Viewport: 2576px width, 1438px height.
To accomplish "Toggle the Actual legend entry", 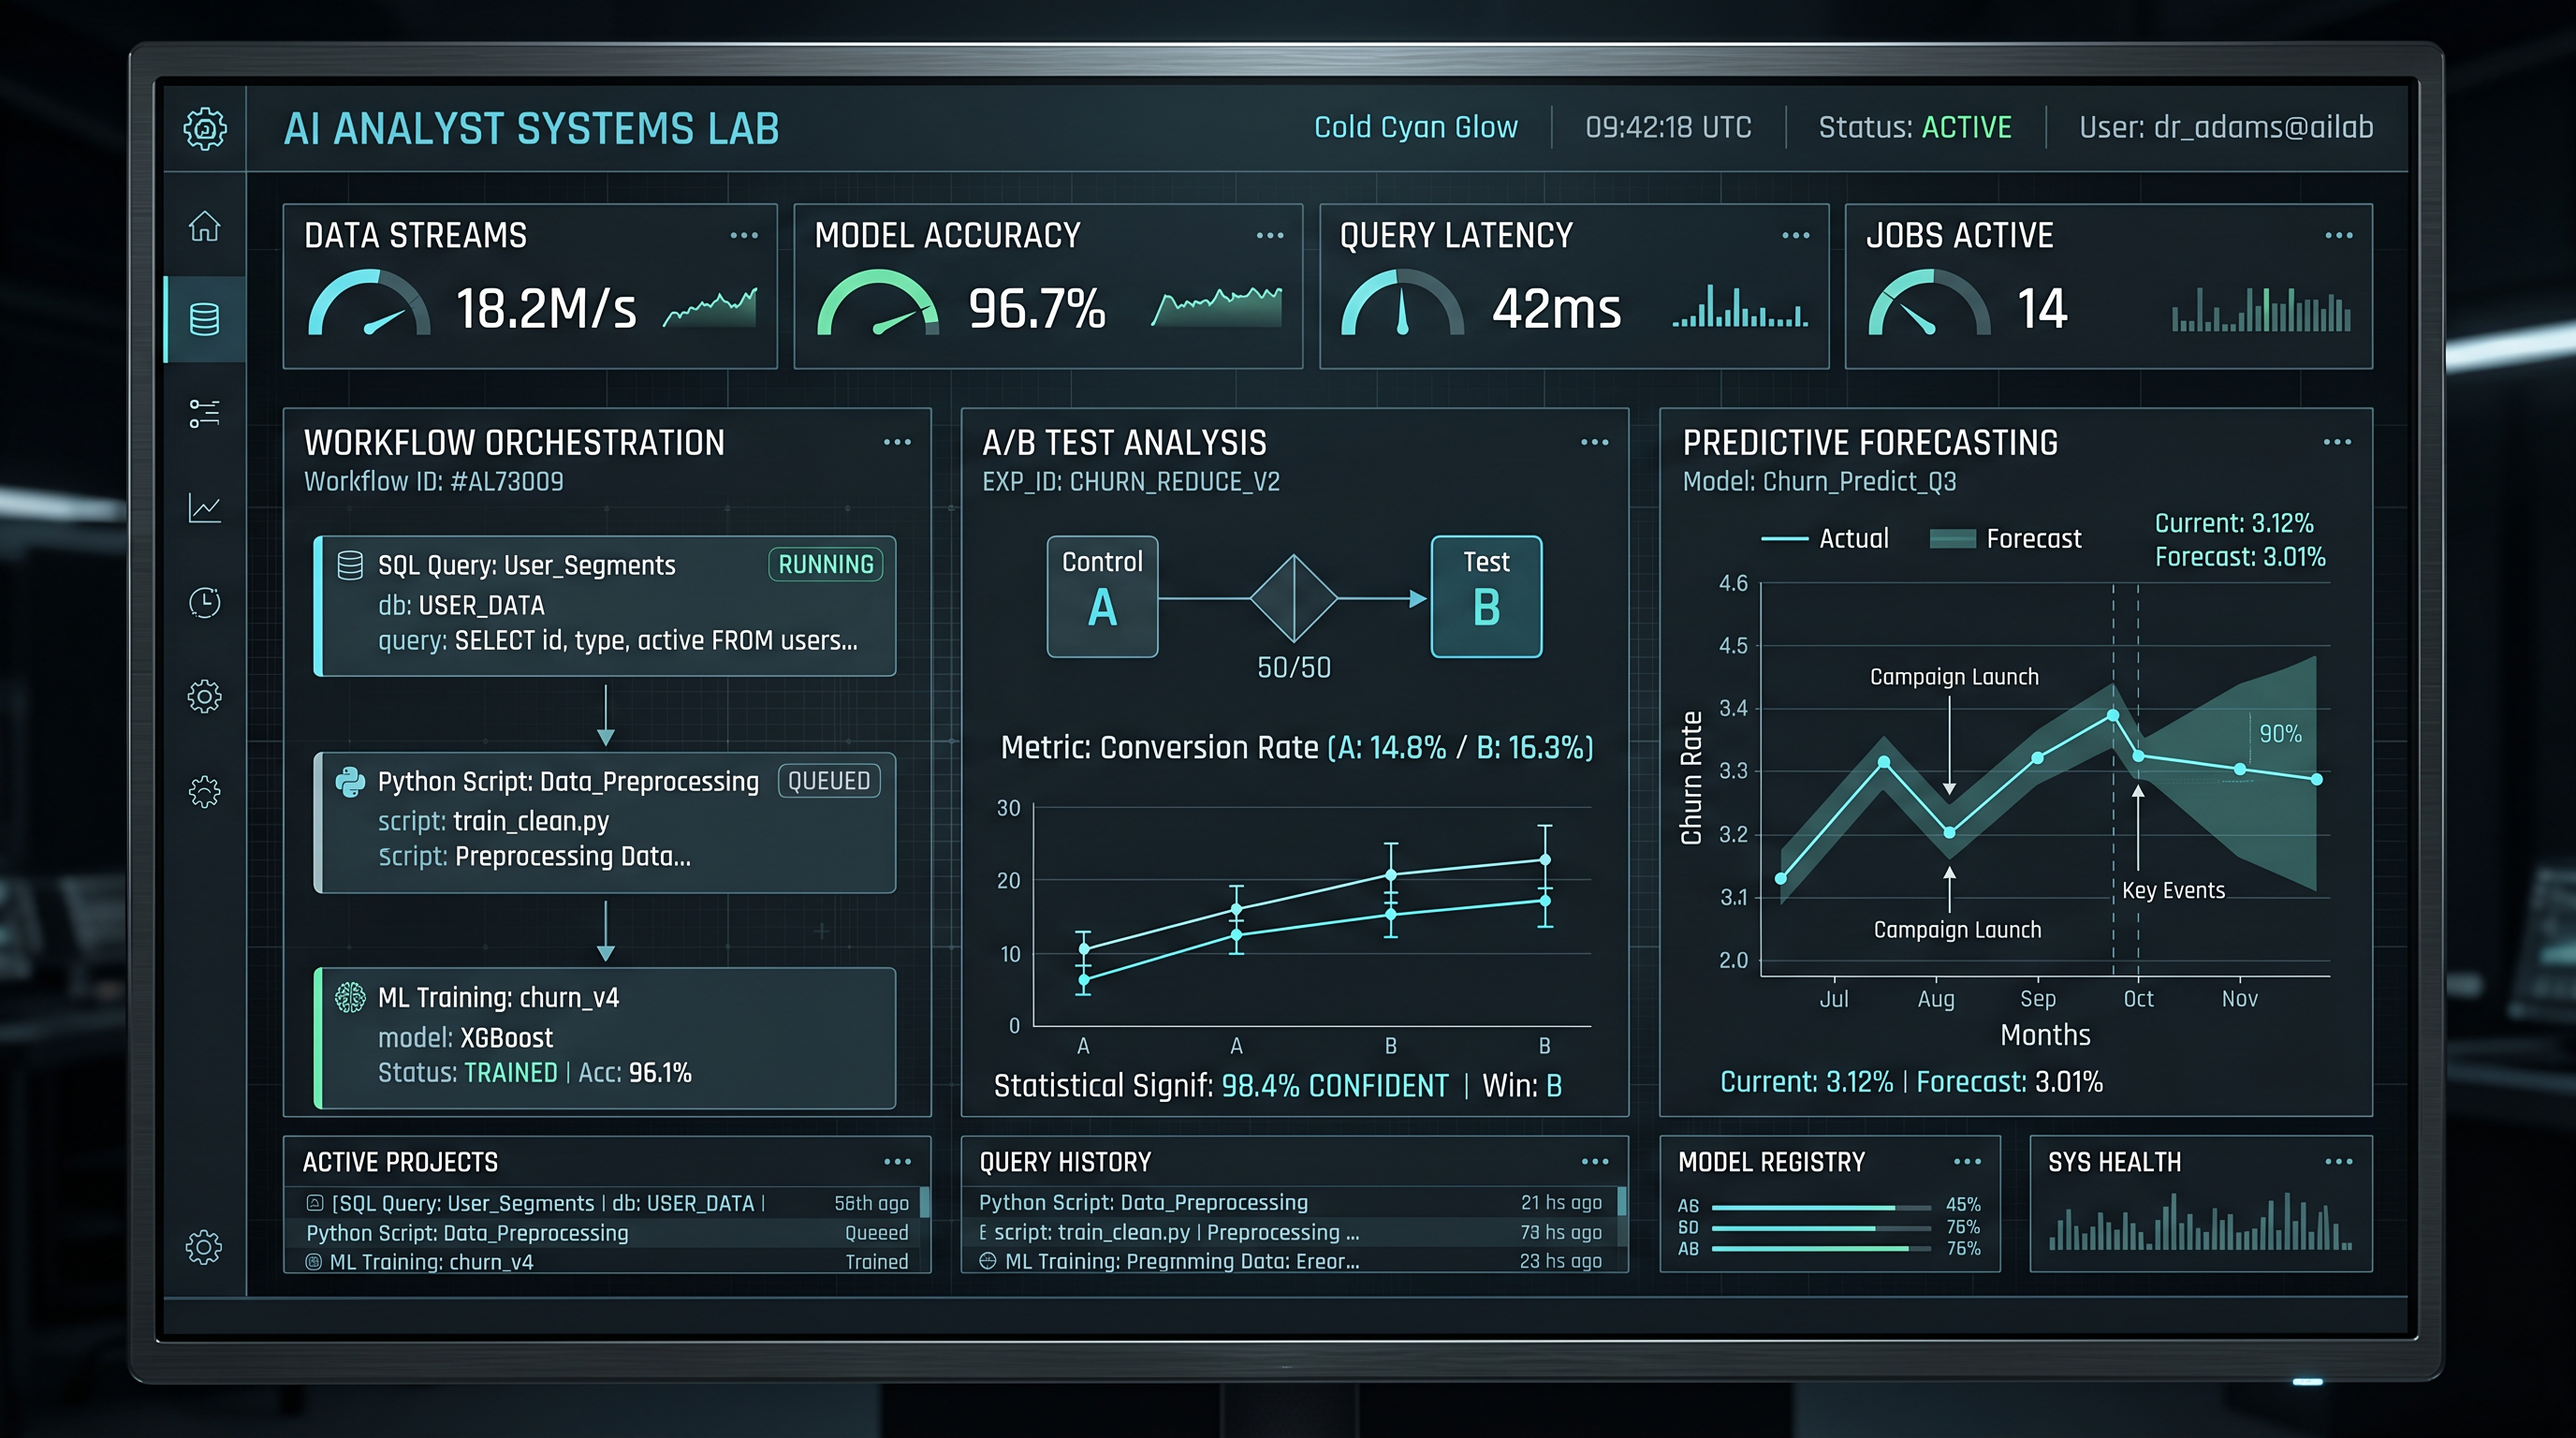I will [1825, 539].
